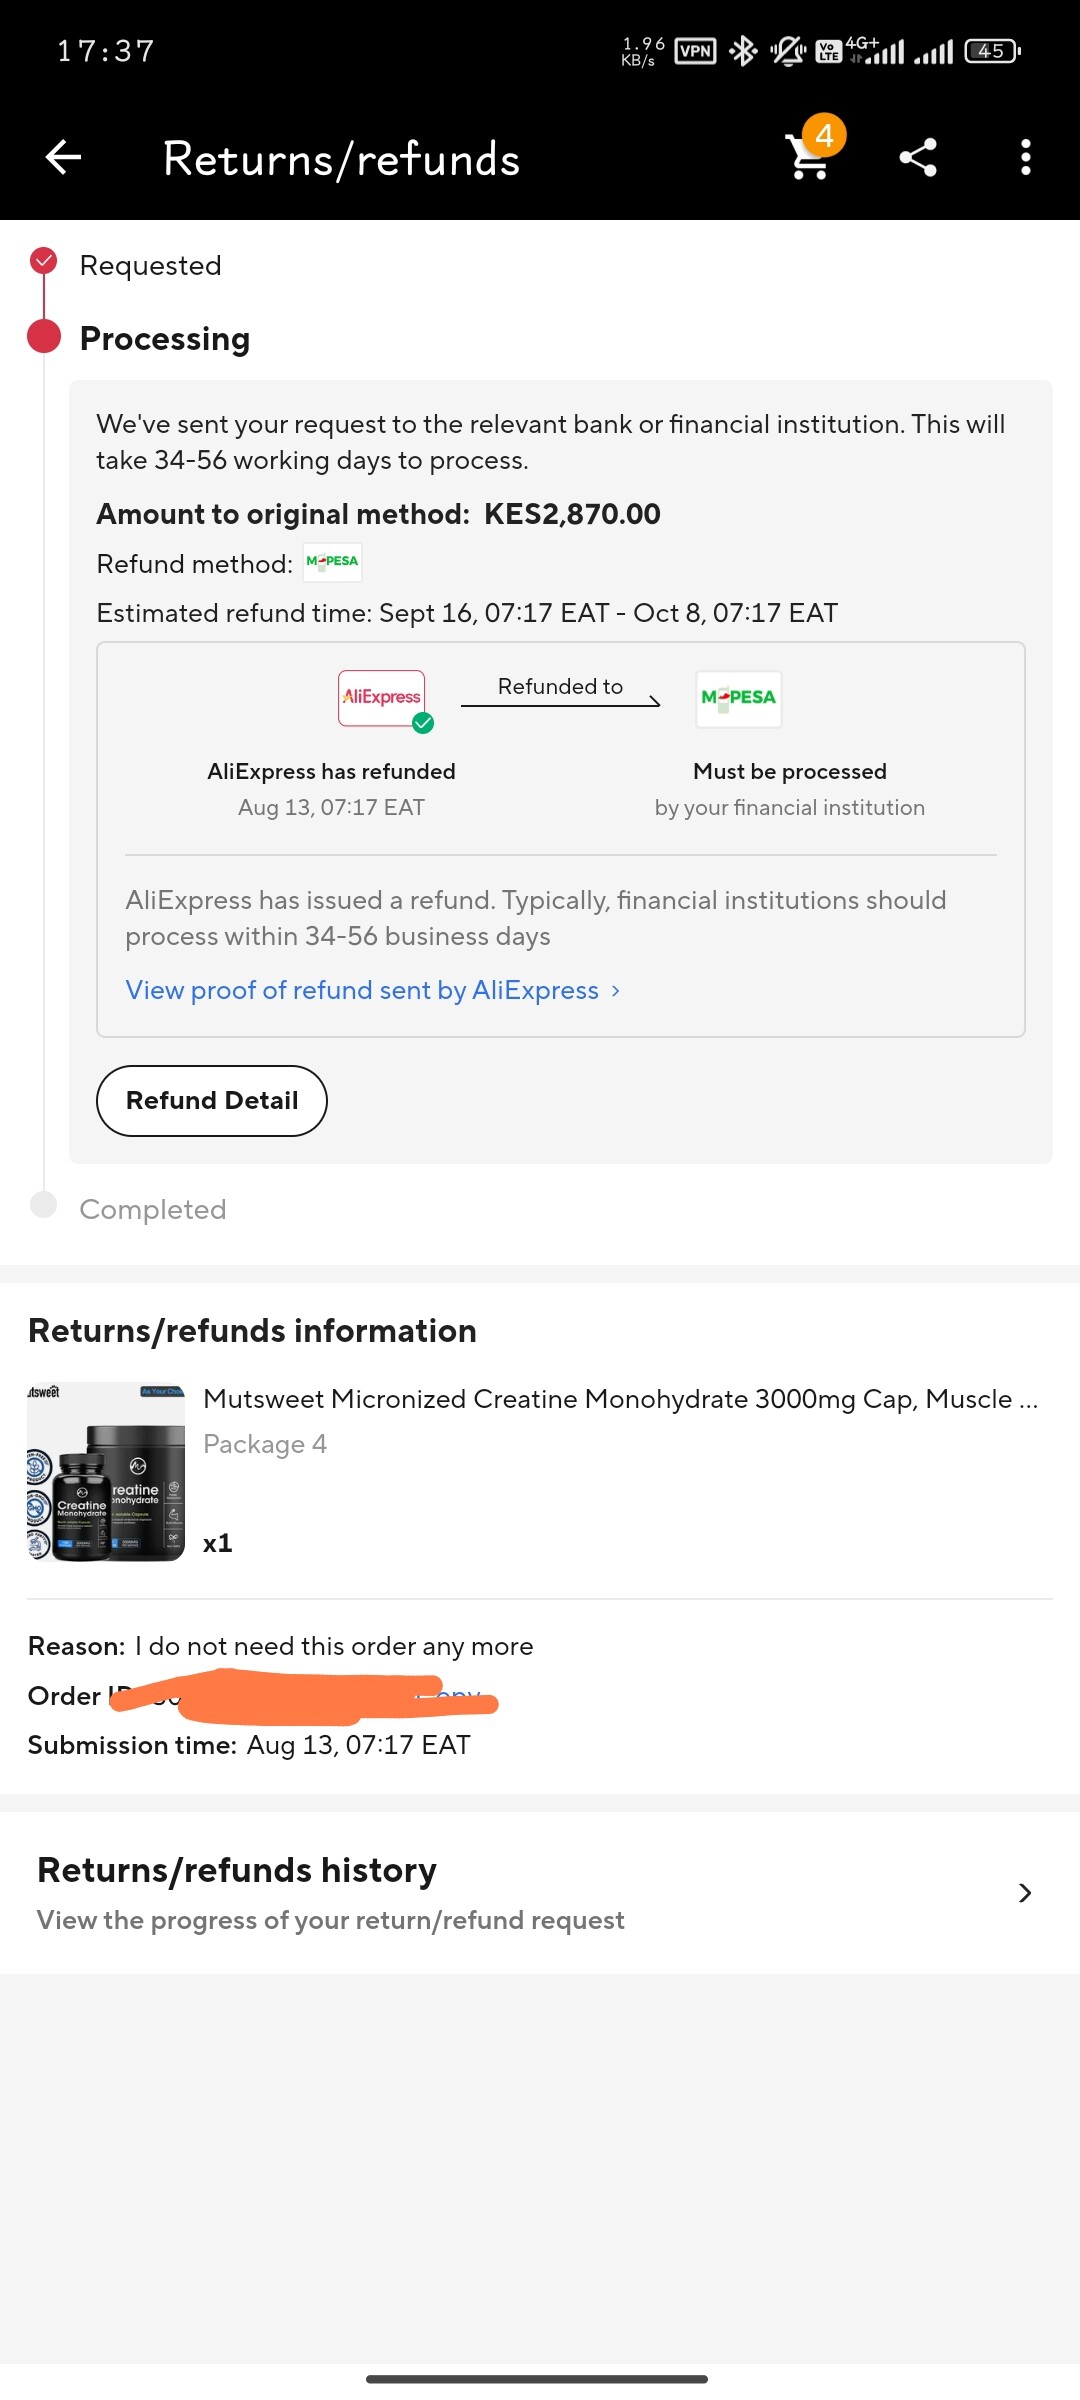Expand the Returns/refunds history chevron
Image resolution: width=1080 pixels, height=2400 pixels.
(x=1024, y=1893)
